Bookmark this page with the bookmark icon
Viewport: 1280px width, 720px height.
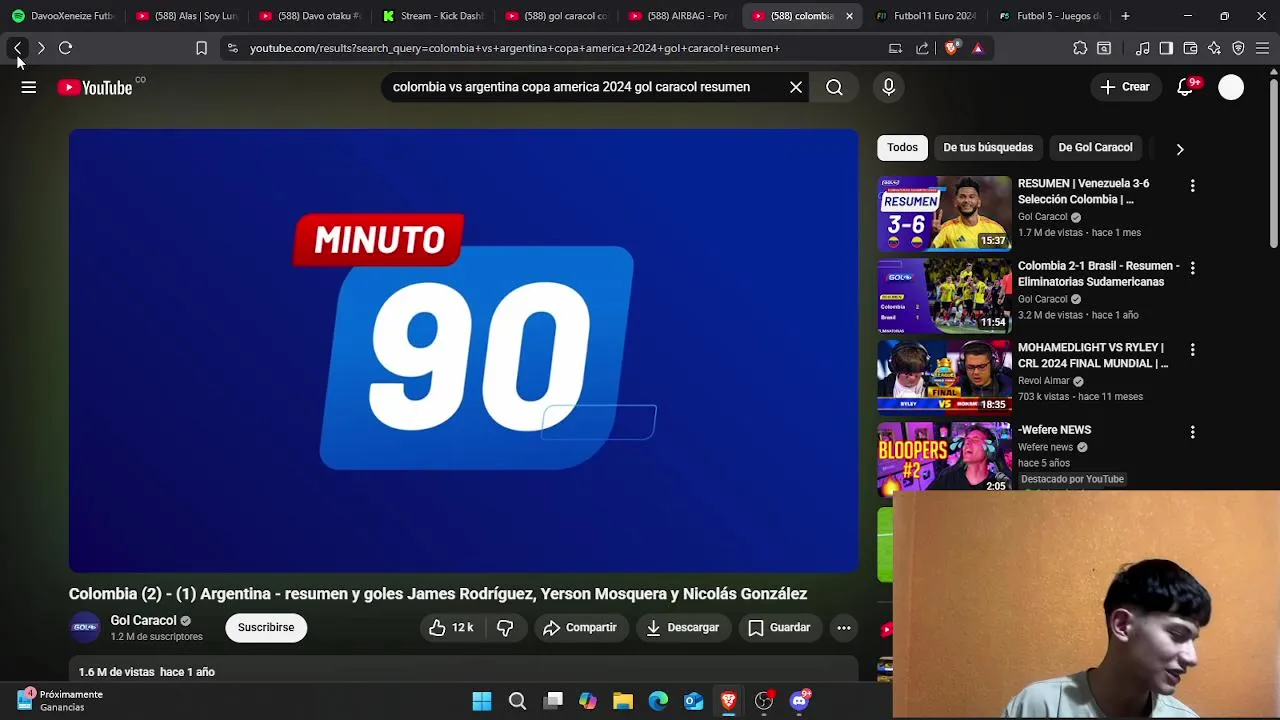pos(201,48)
